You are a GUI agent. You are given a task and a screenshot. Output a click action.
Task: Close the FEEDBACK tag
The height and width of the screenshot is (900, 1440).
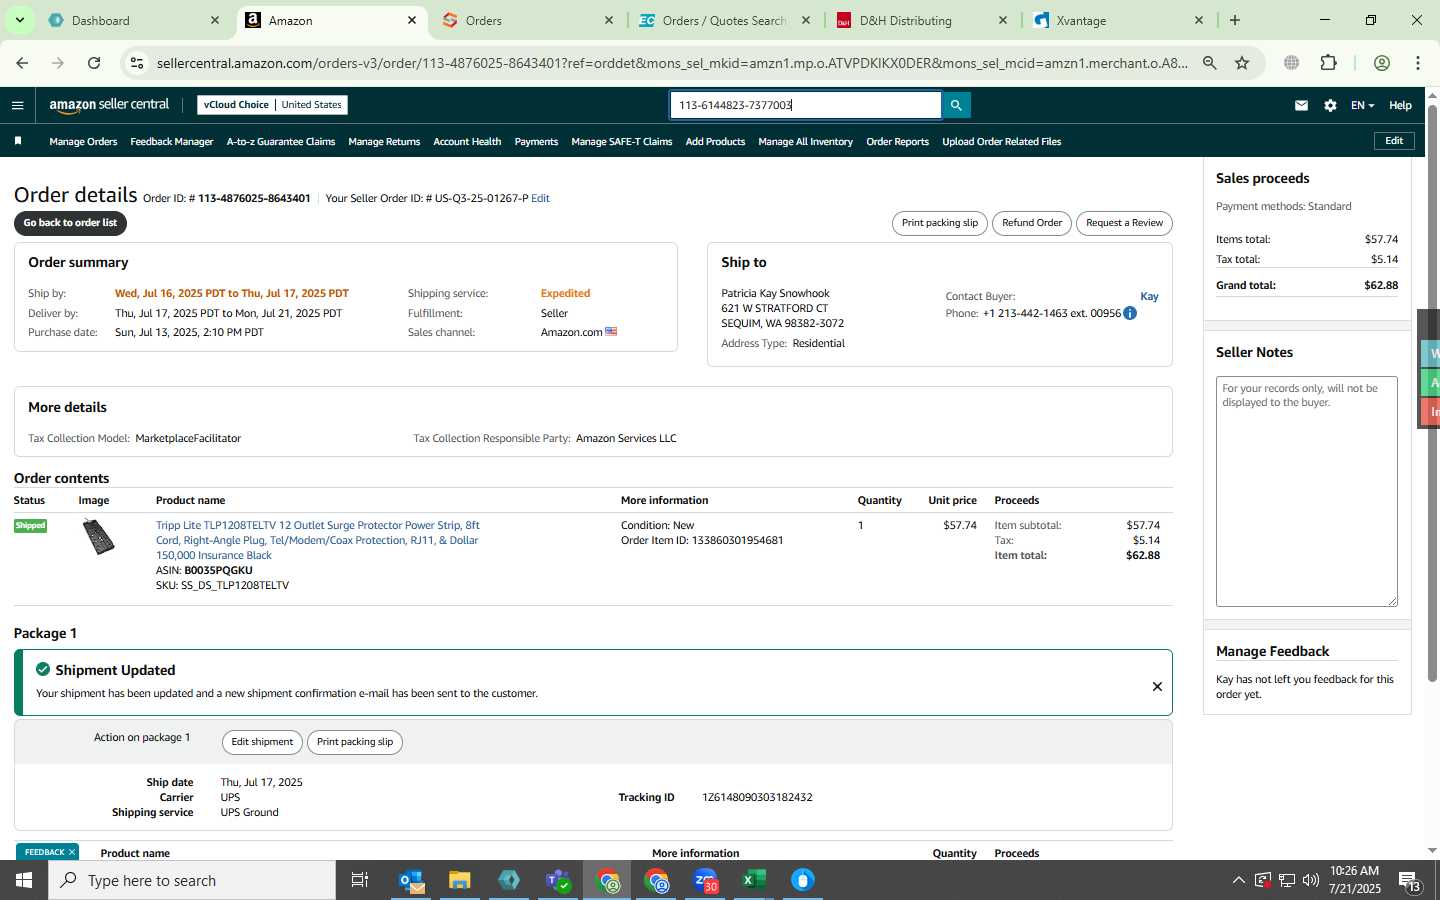72,852
